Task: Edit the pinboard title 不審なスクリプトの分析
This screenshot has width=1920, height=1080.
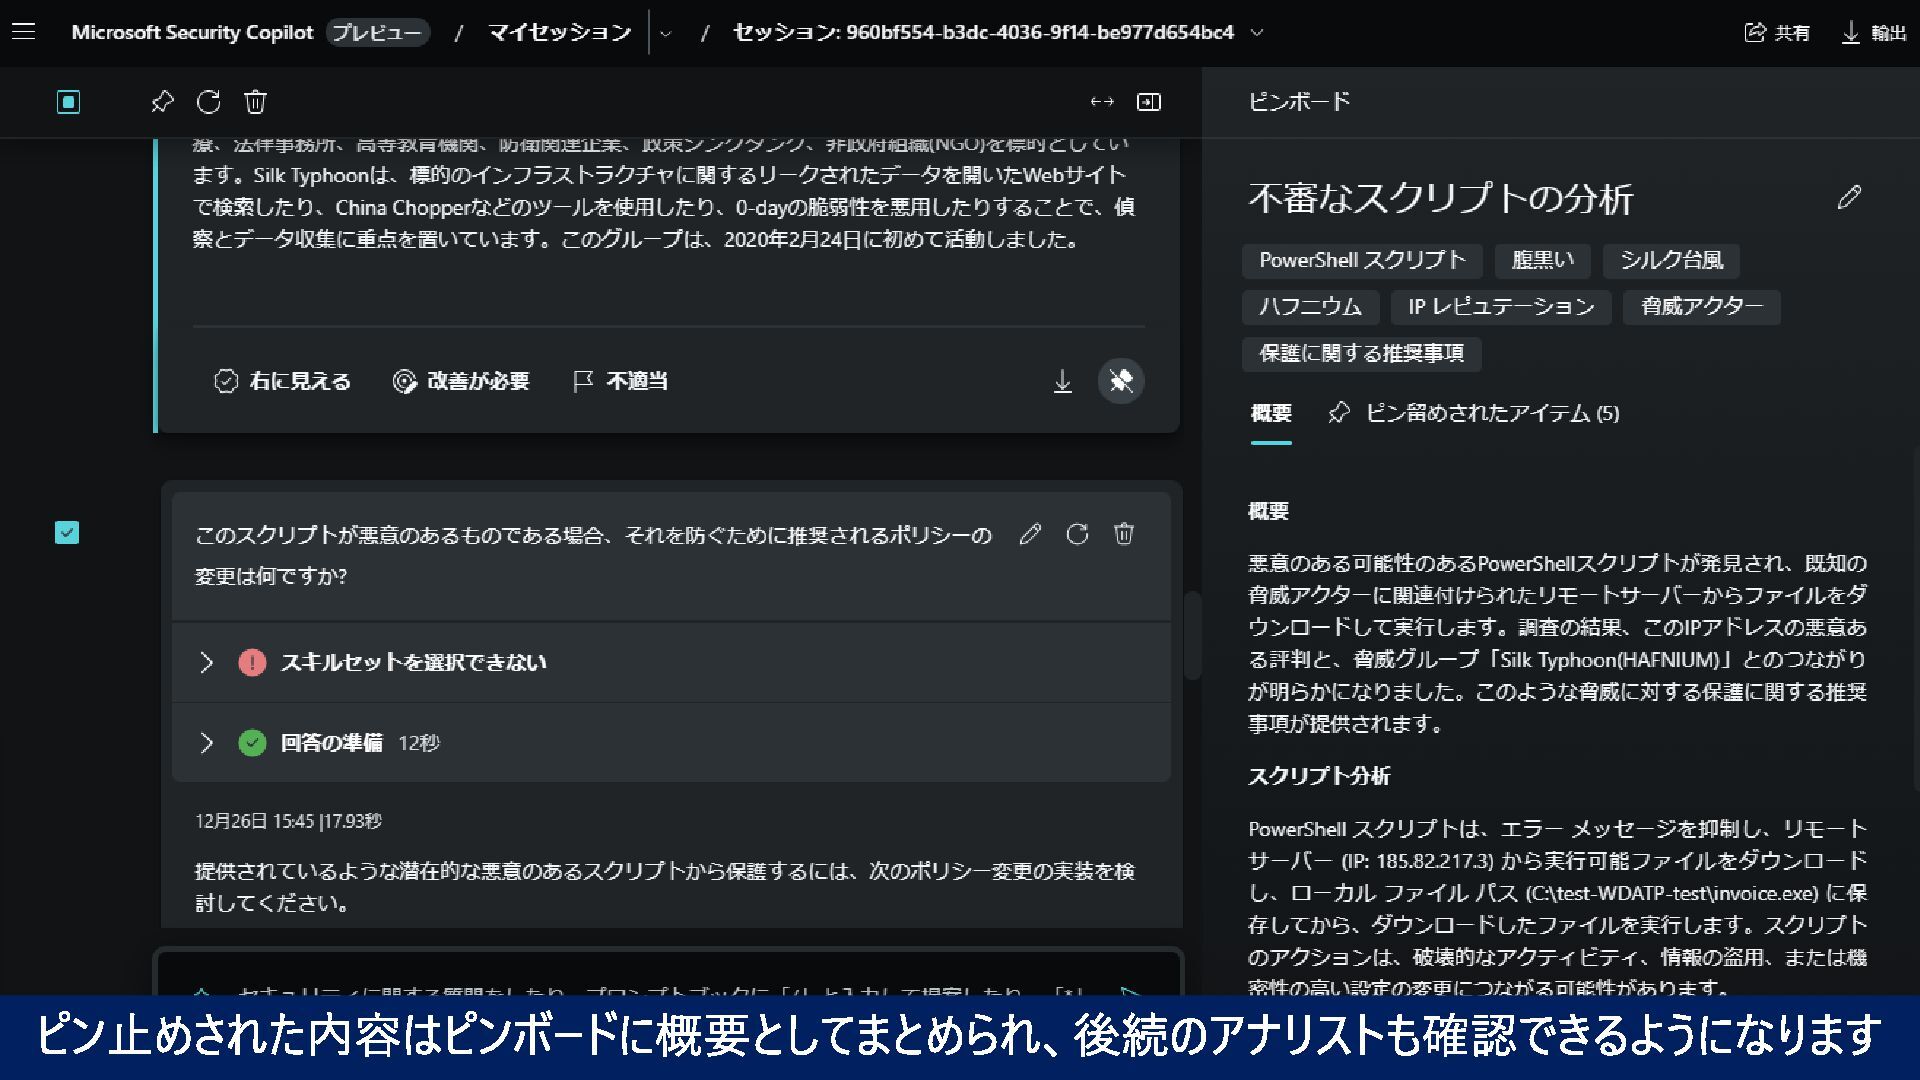Action: point(1849,197)
